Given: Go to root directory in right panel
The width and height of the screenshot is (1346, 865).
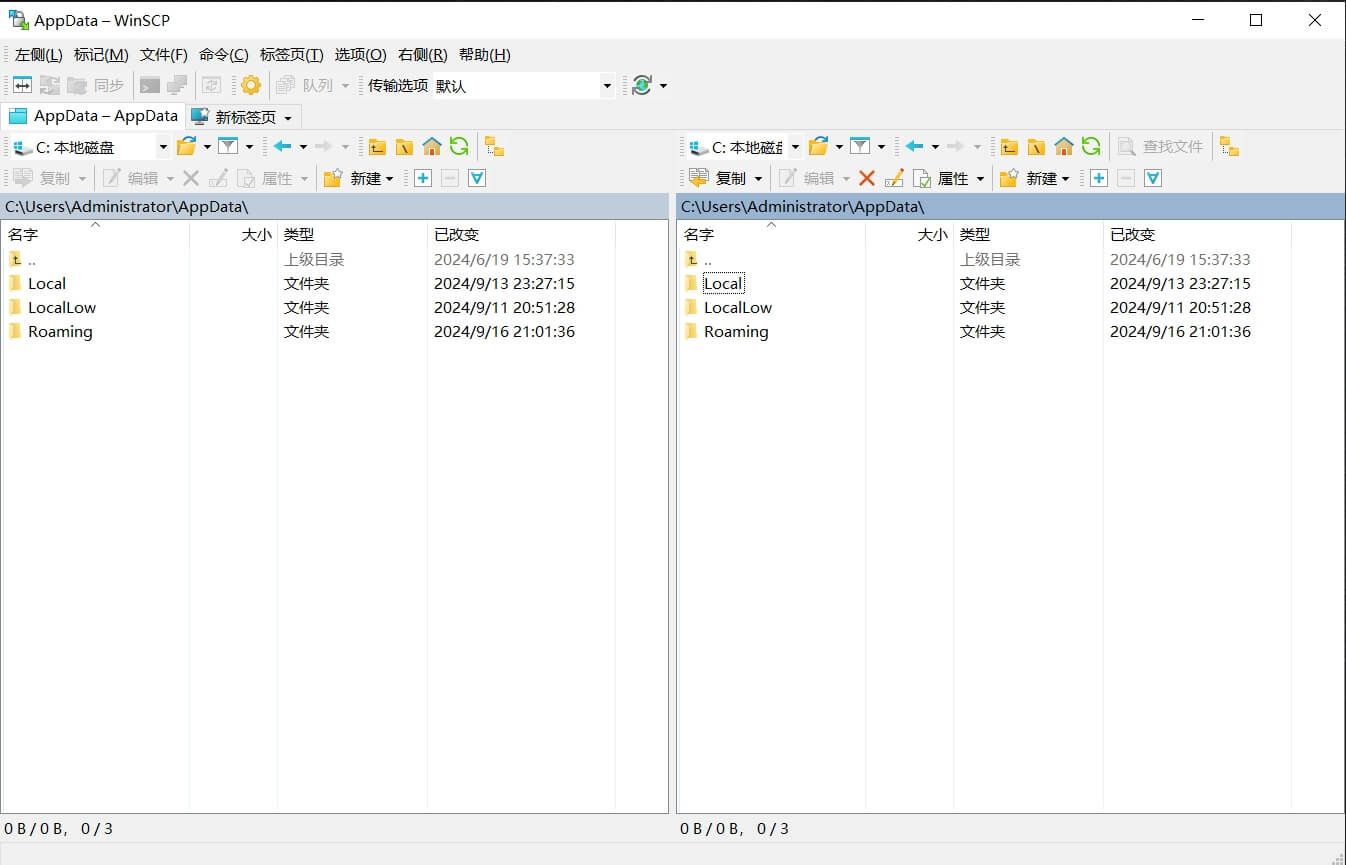Looking at the screenshot, I should [x=1036, y=147].
